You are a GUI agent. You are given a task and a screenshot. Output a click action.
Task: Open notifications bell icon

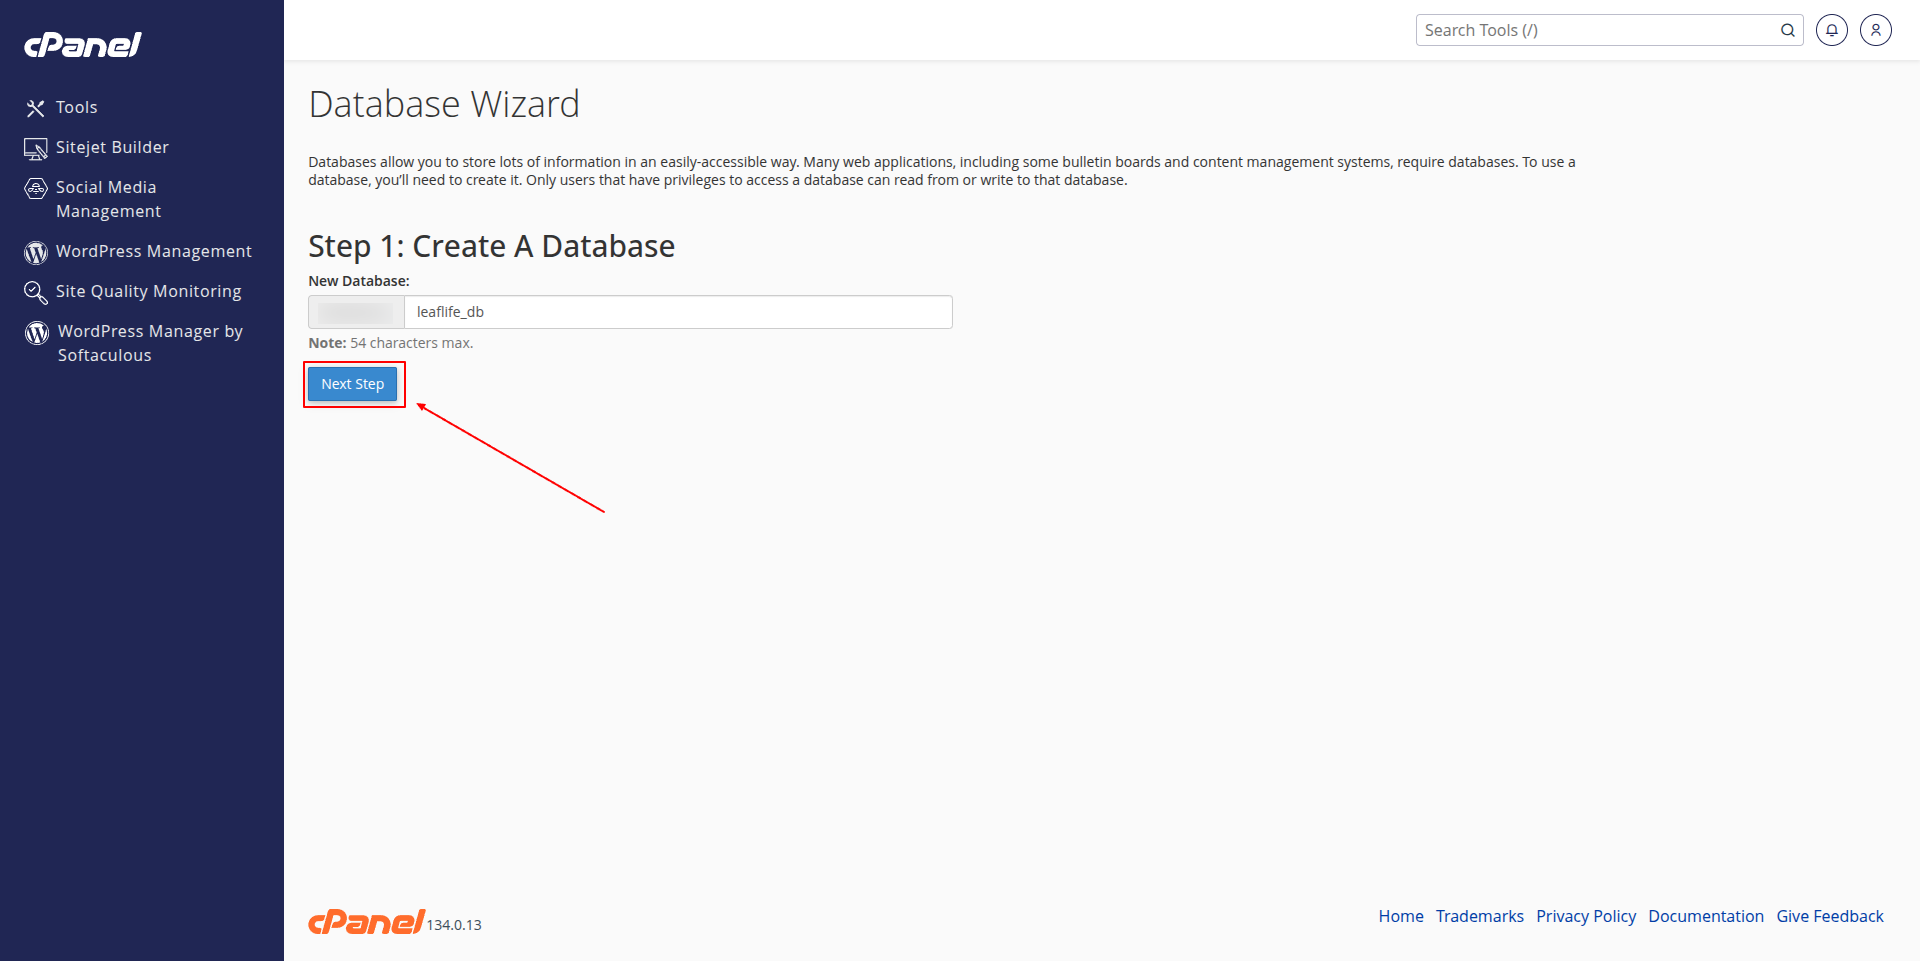click(1832, 30)
